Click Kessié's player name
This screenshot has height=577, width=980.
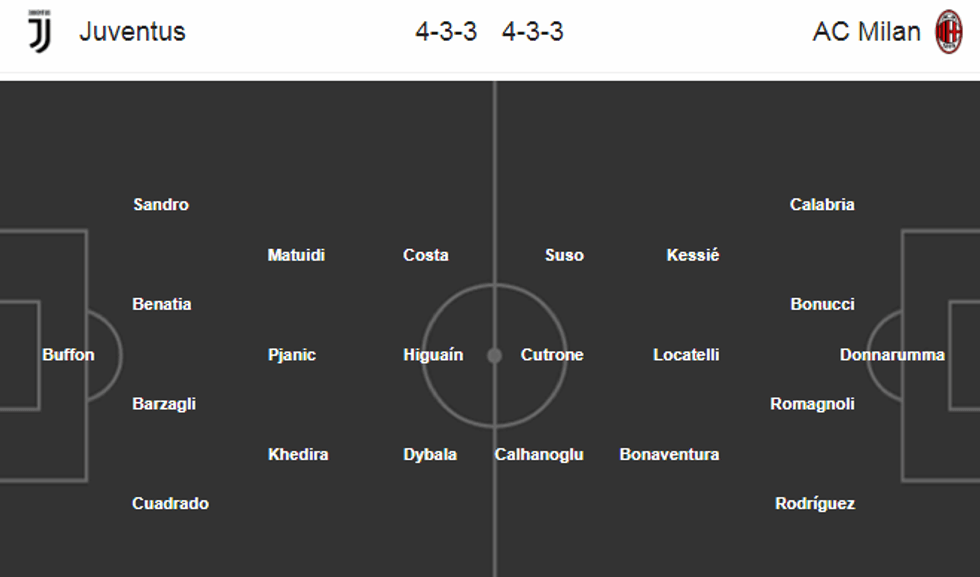point(692,255)
